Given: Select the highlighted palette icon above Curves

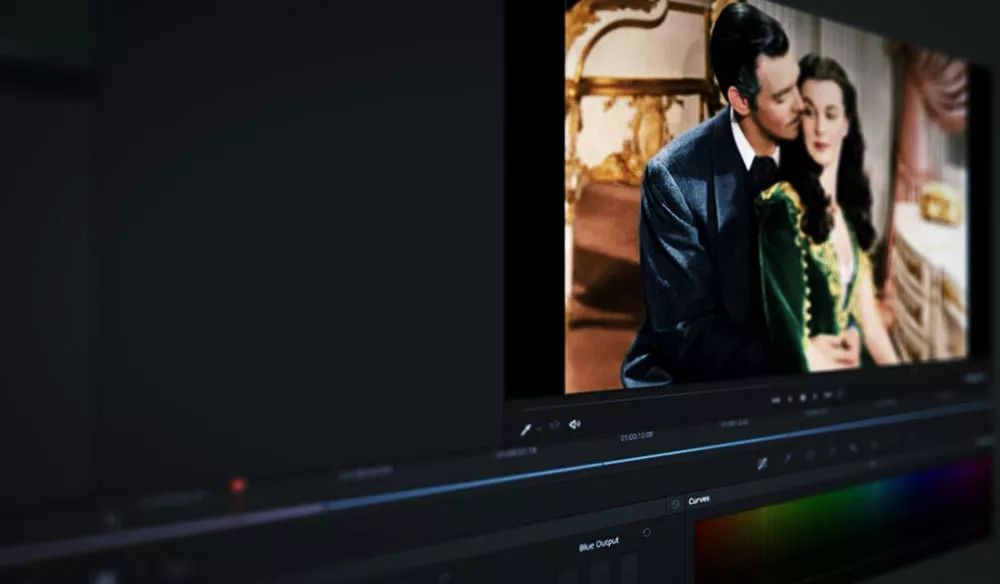Looking at the screenshot, I should [x=762, y=463].
